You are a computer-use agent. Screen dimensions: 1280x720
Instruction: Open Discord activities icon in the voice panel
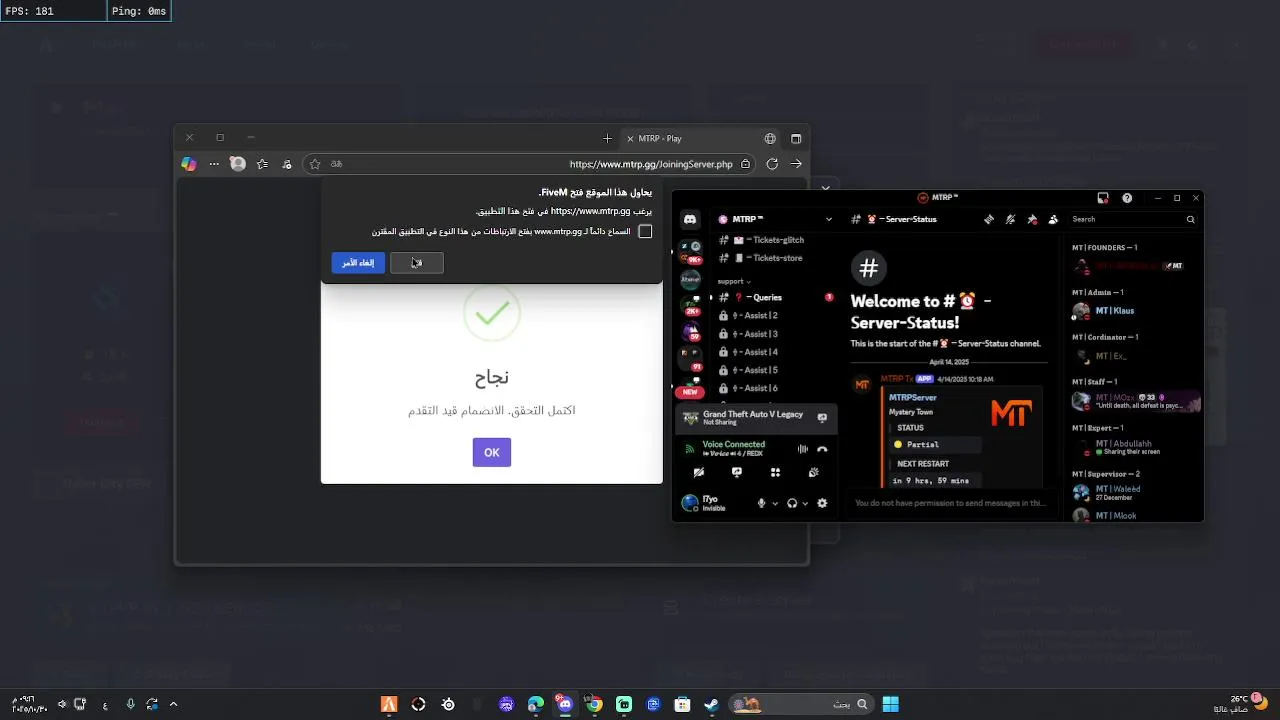775,473
